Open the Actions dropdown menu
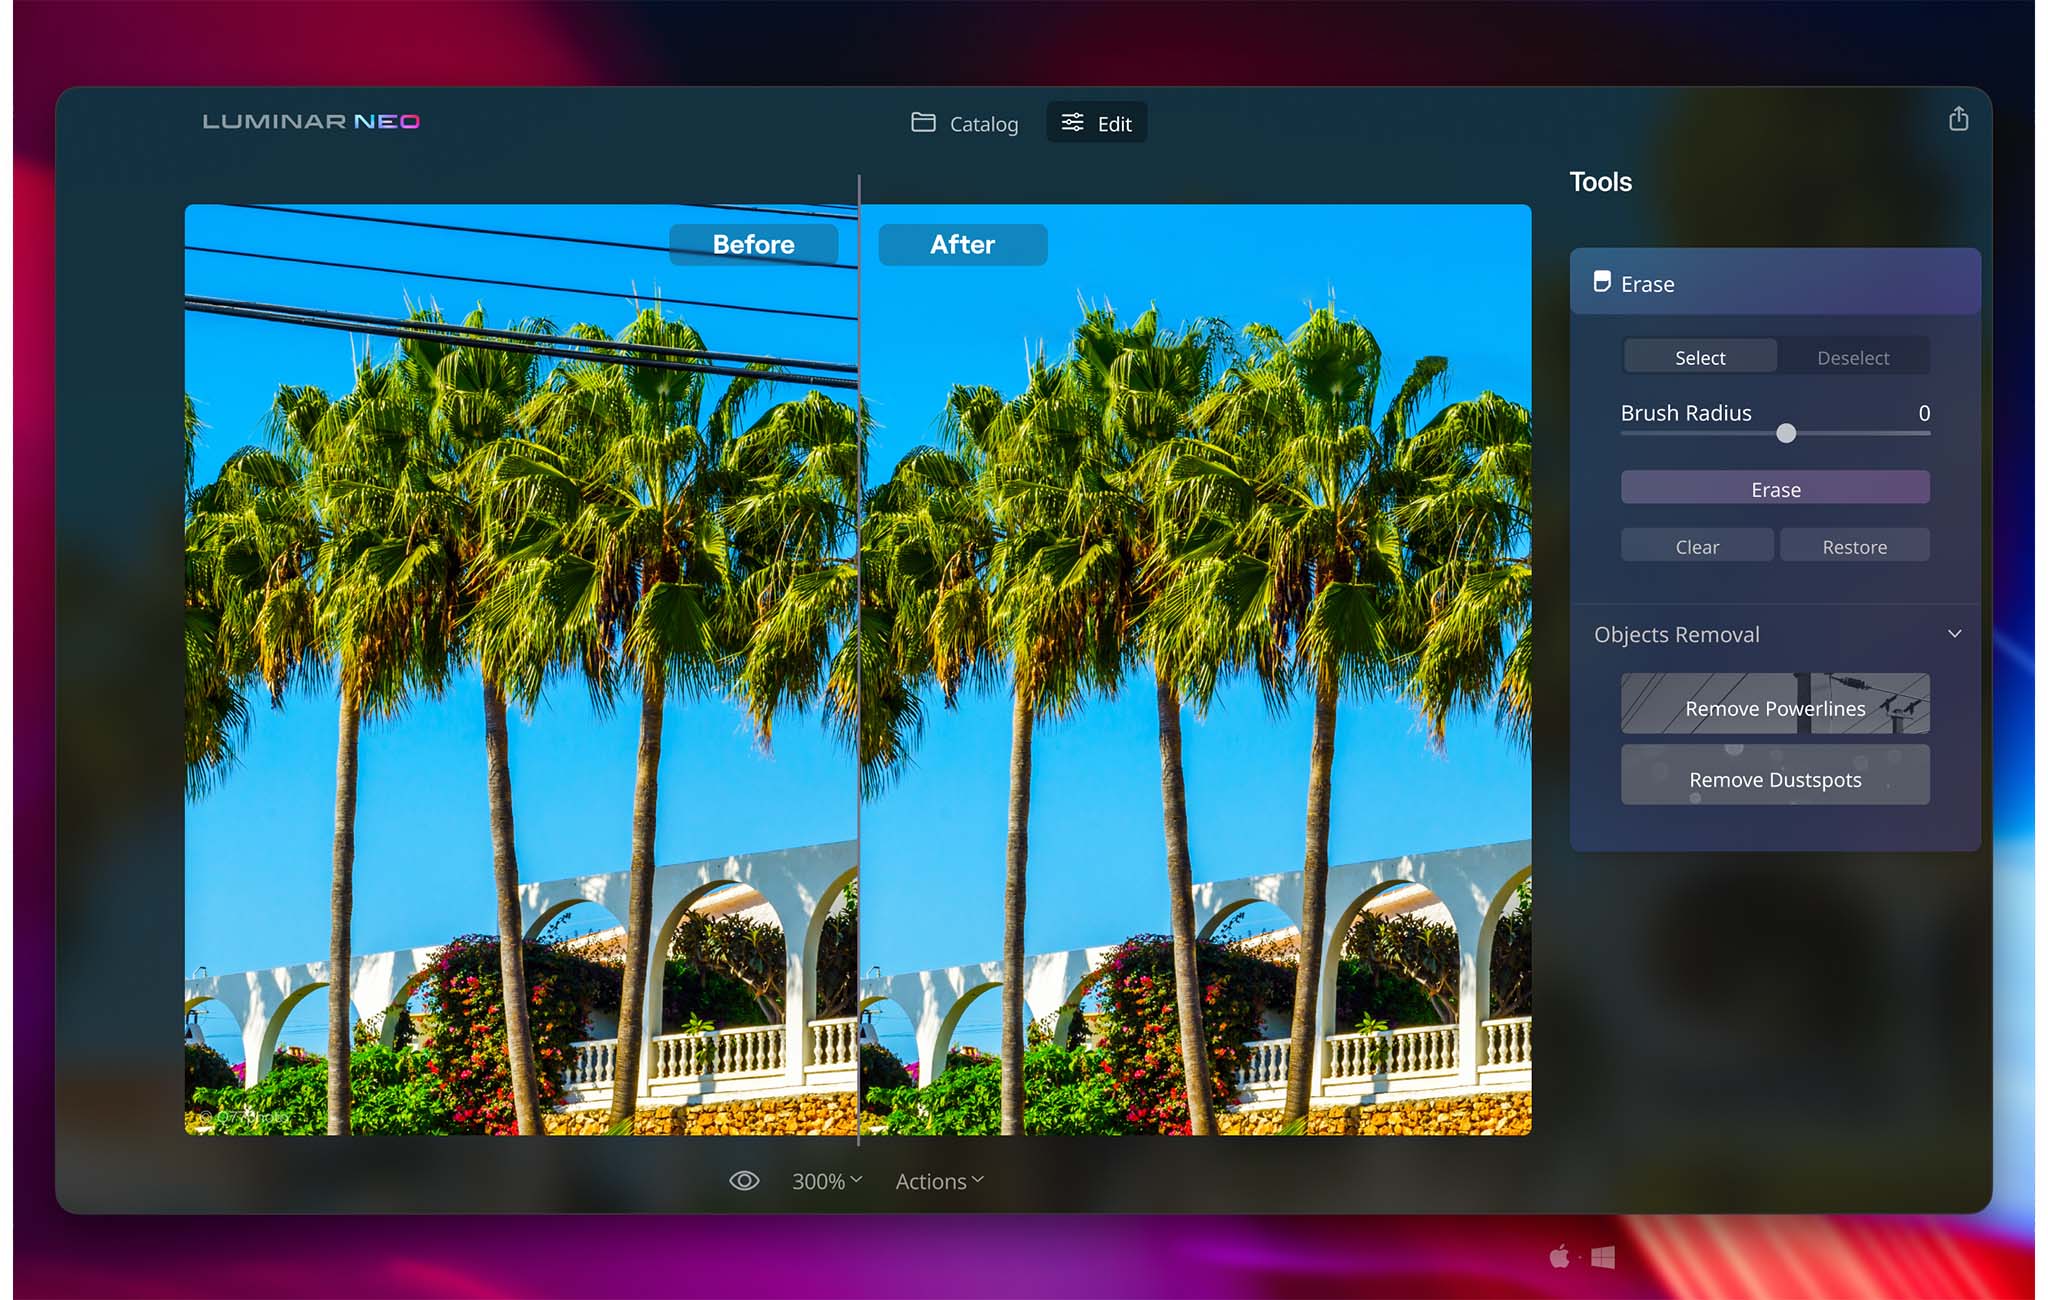The image size is (2048, 1300). tap(939, 1181)
